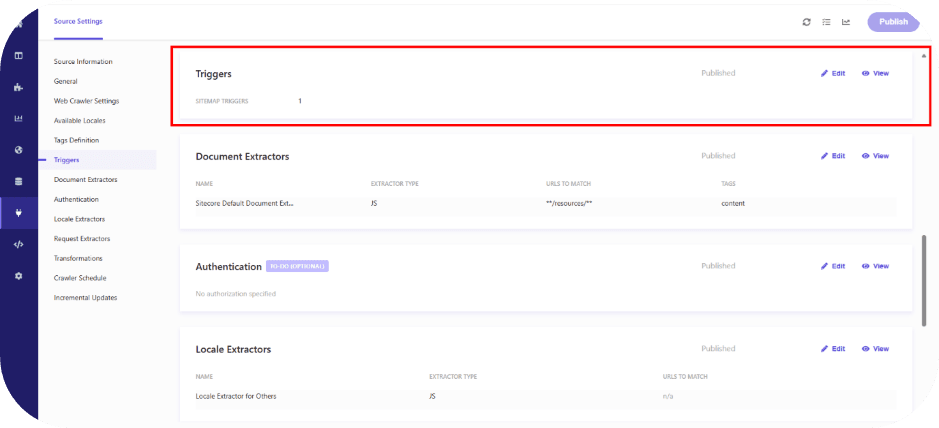
Task: Click the scrollbar up arrow
Action: coord(923,56)
